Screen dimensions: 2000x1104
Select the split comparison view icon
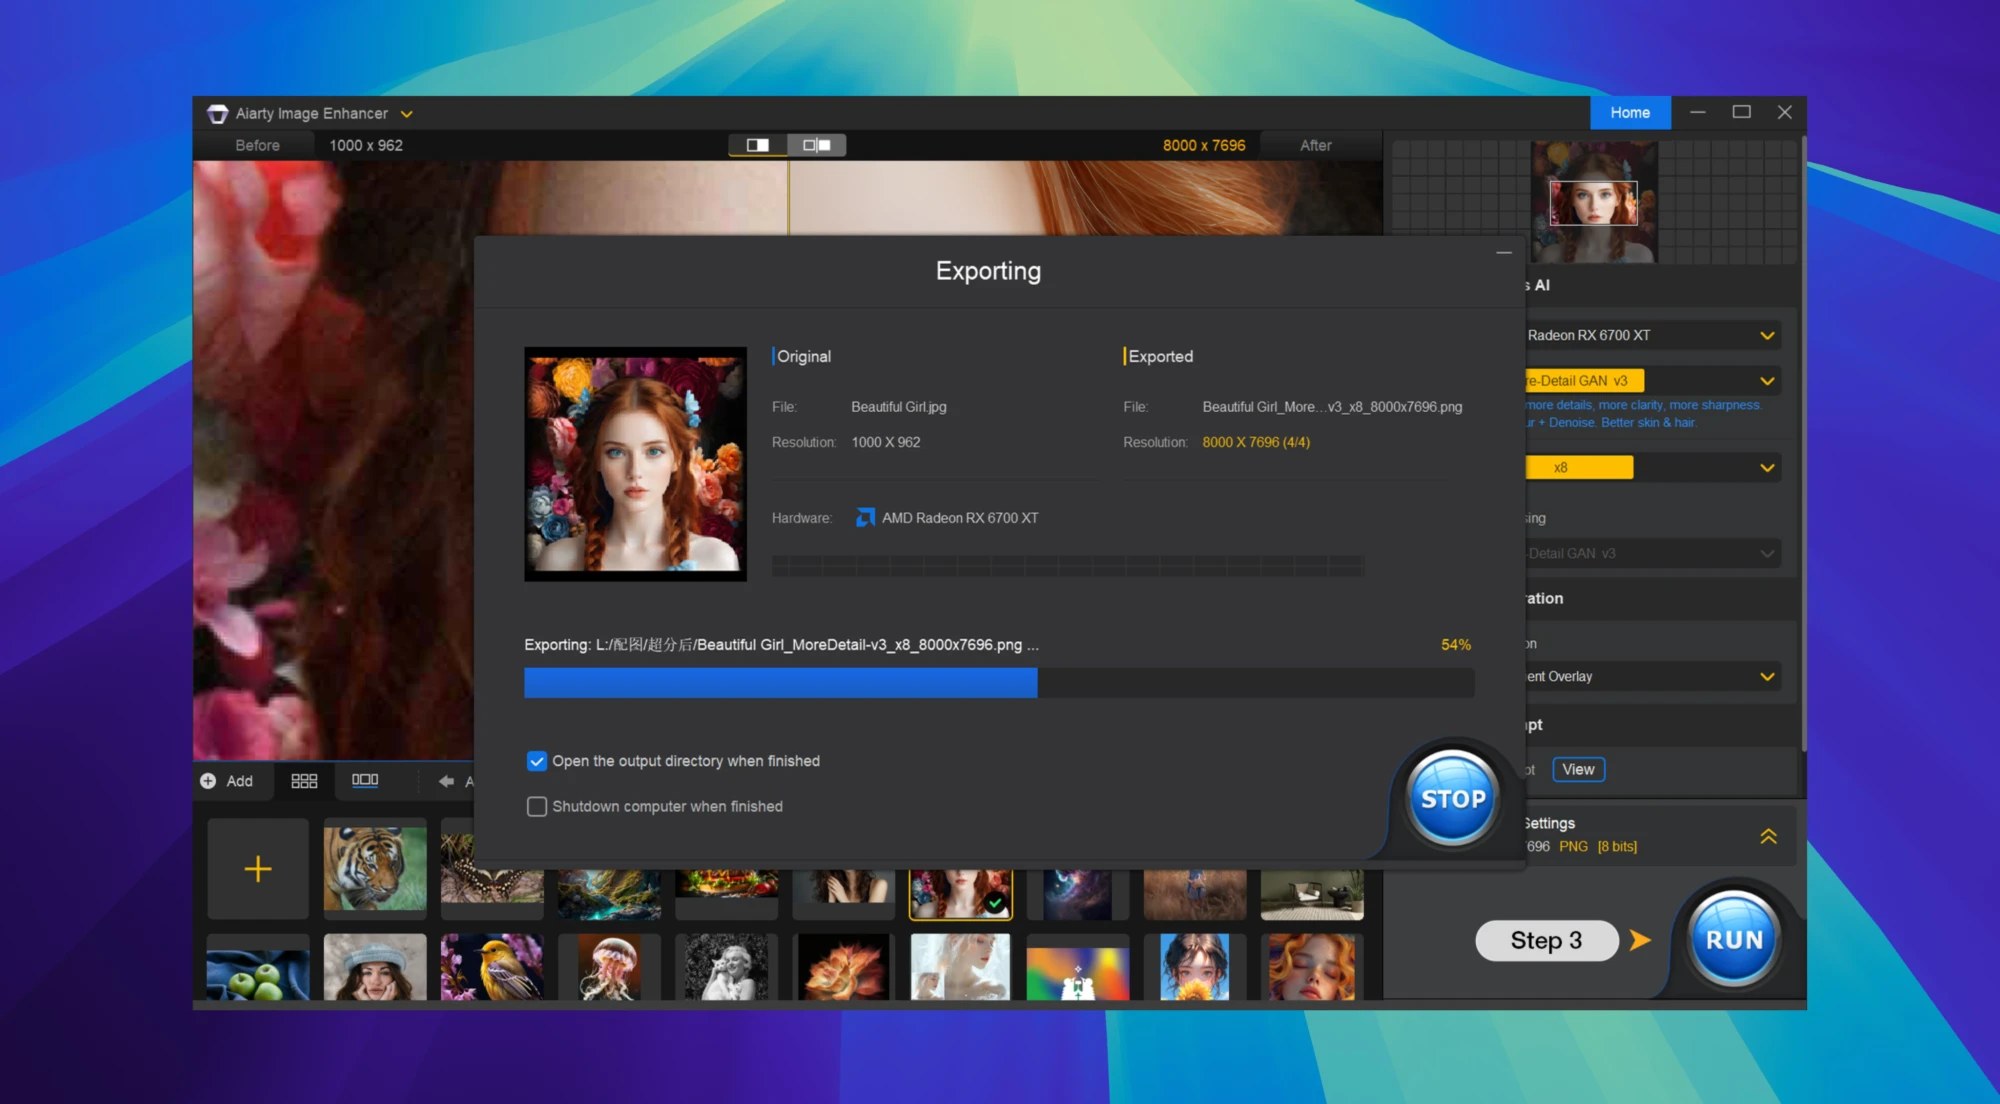pos(758,144)
